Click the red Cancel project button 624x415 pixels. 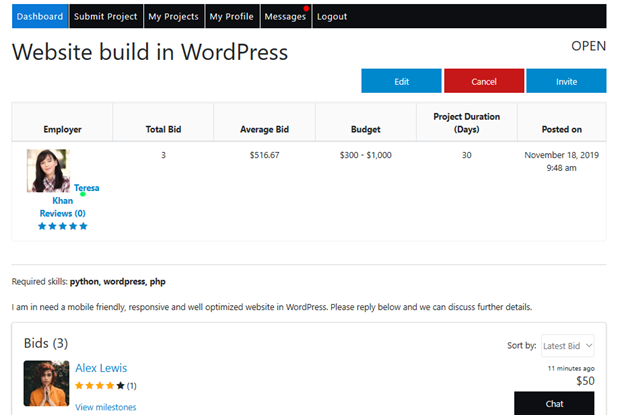pos(484,81)
